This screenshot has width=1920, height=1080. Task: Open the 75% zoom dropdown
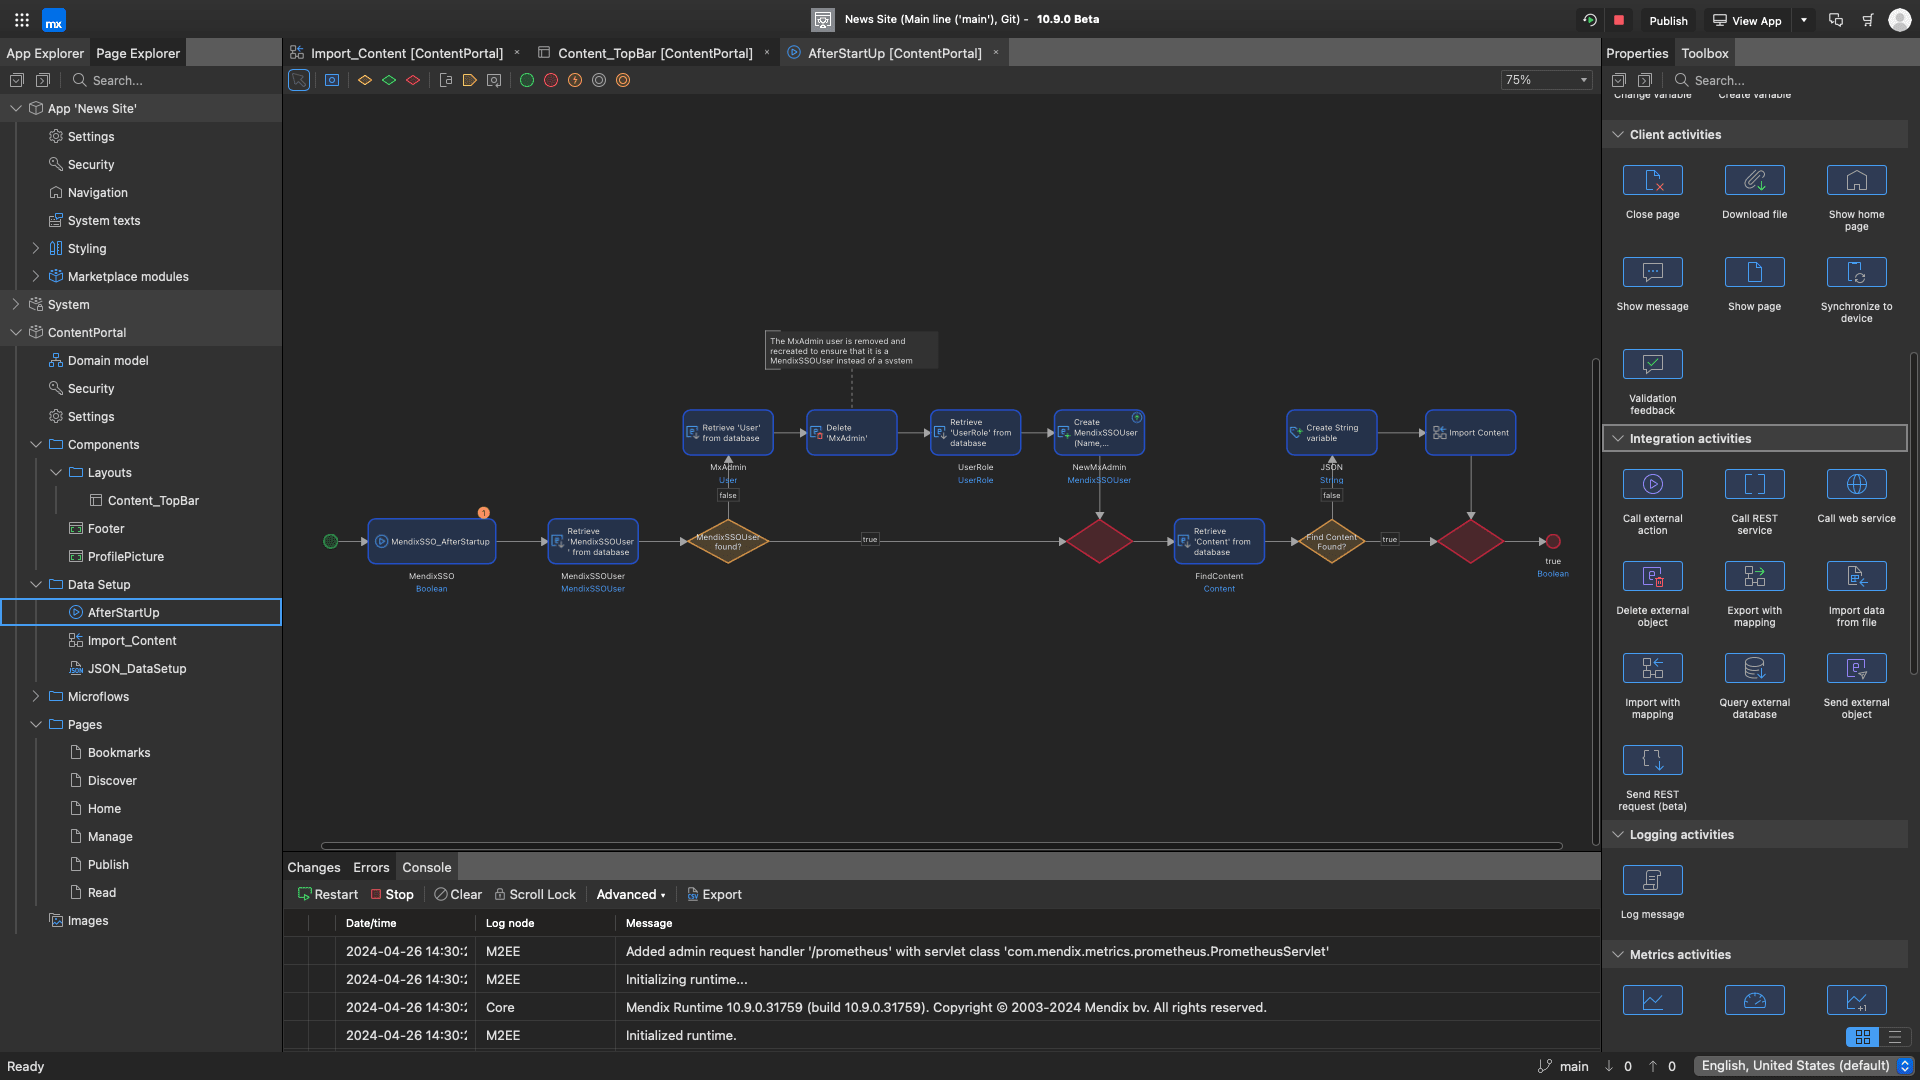[1547, 80]
